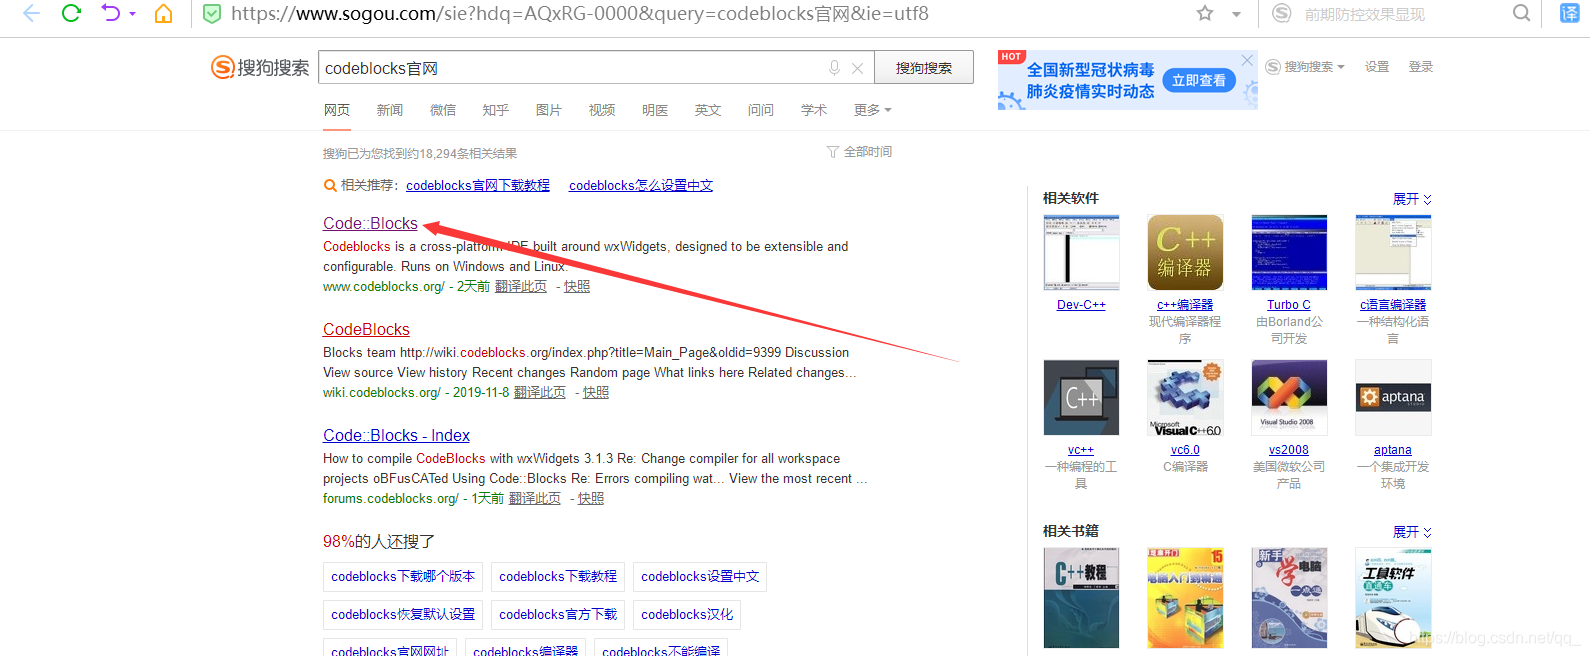The image size is (1590, 656).
Task: Open the restore dropdown arrow next to undo
Action: tap(132, 14)
